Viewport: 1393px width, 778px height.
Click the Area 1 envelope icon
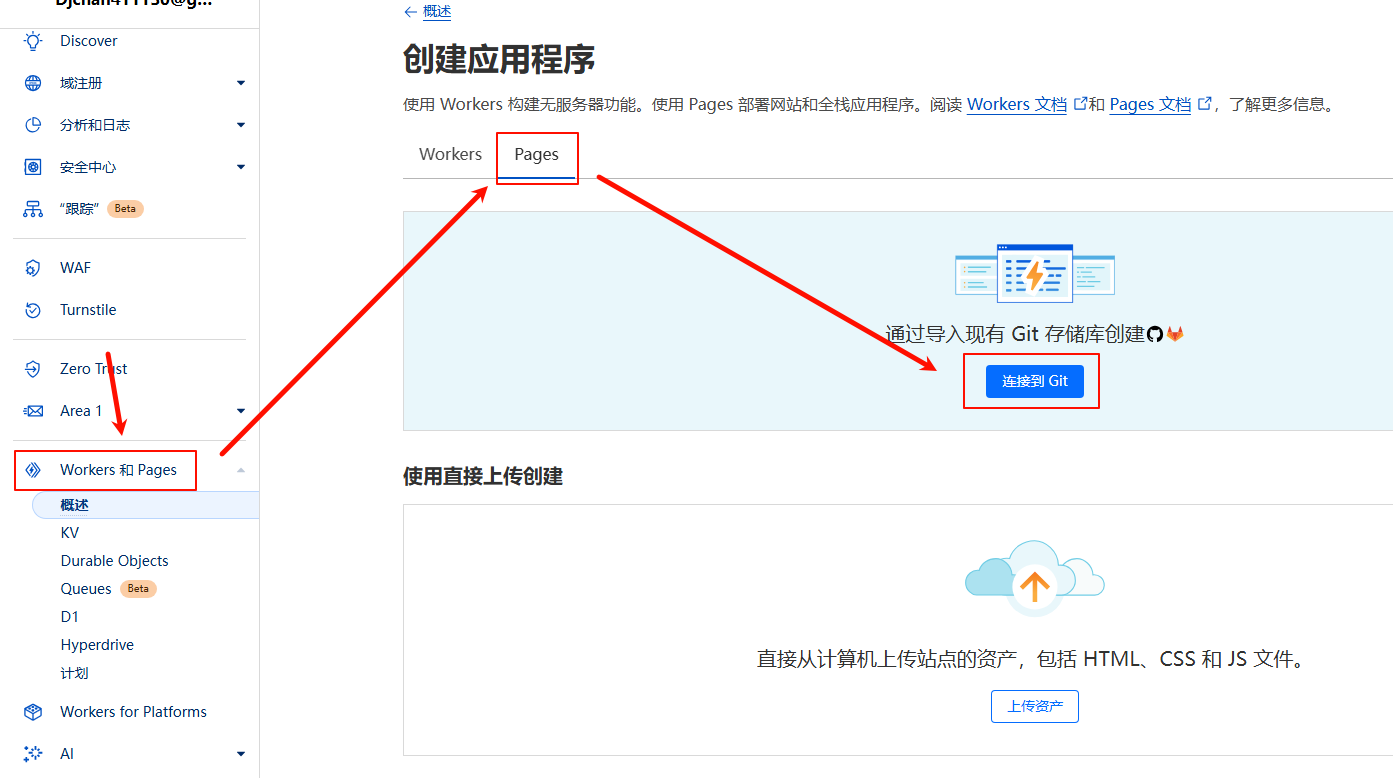[33, 411]
